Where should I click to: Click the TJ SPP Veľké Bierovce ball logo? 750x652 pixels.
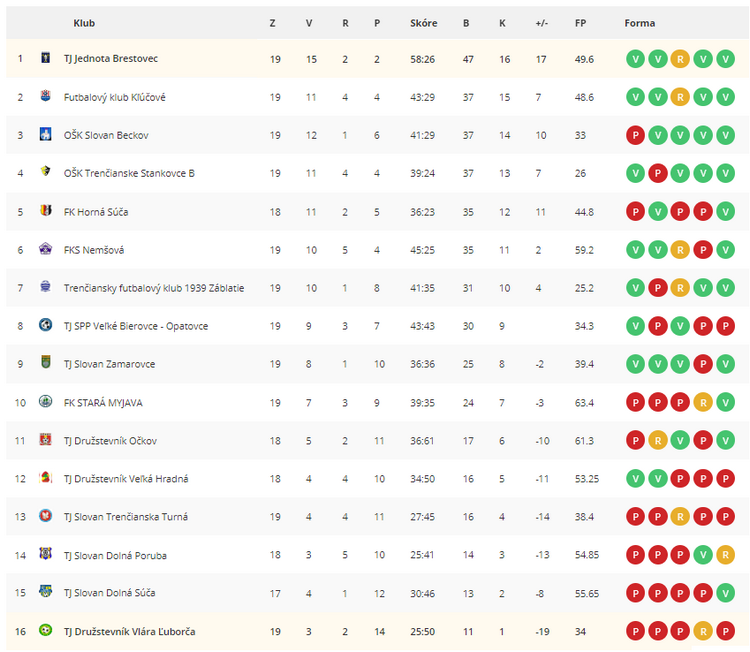click(45, 325)
